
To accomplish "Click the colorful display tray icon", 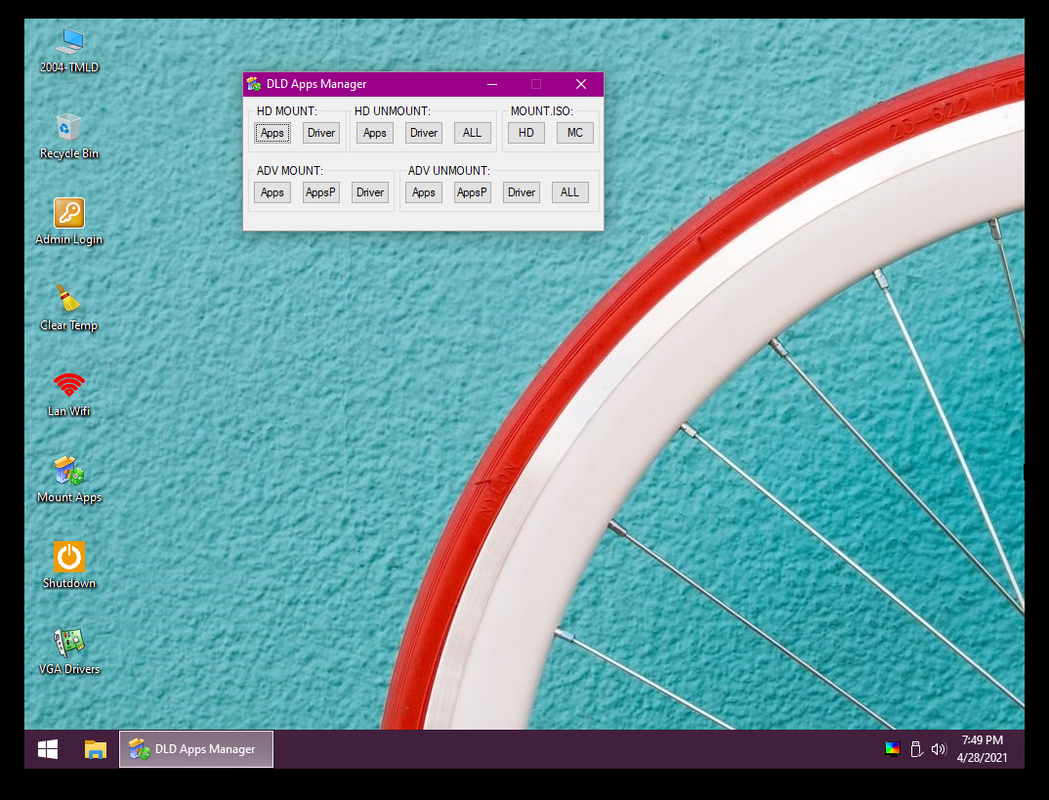I will point(892,748).
